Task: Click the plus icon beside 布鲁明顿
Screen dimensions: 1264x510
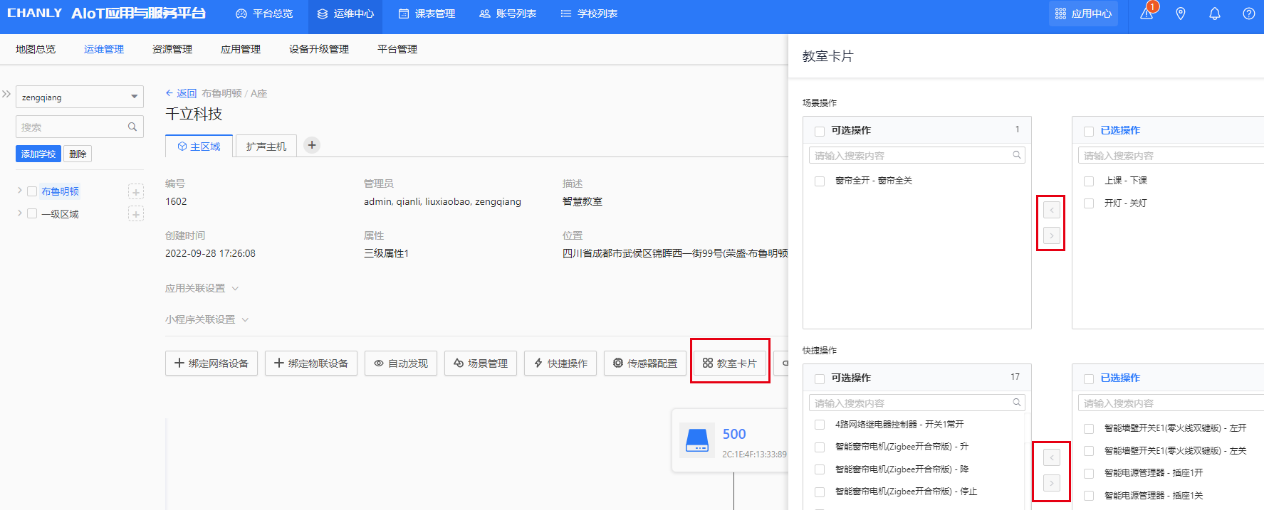Action: [136, 192]
